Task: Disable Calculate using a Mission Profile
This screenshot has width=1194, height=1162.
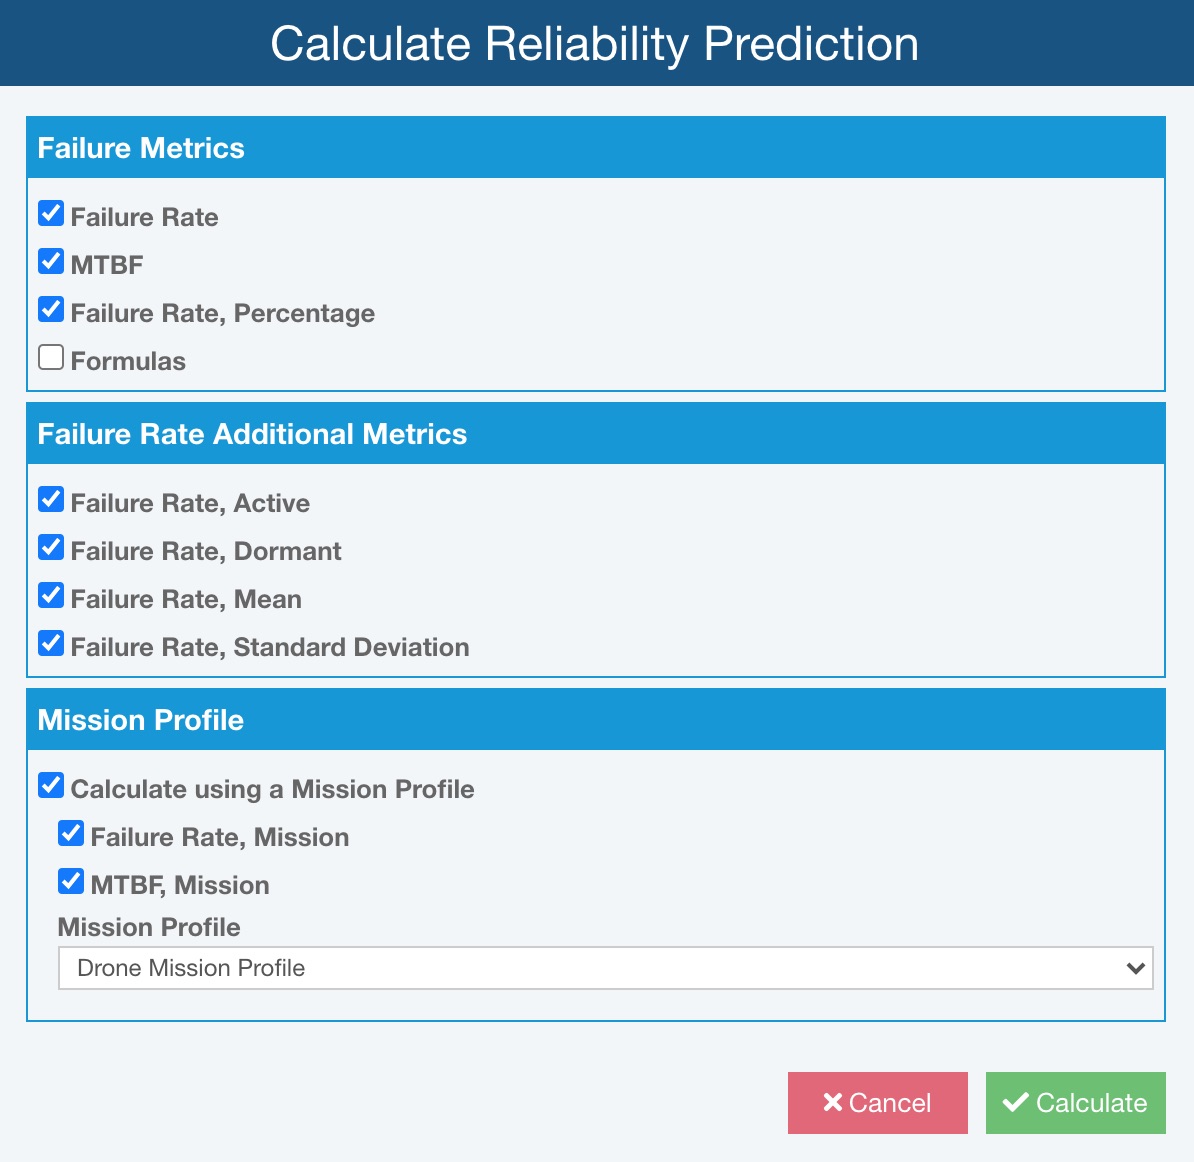Action: click(50, 784)
